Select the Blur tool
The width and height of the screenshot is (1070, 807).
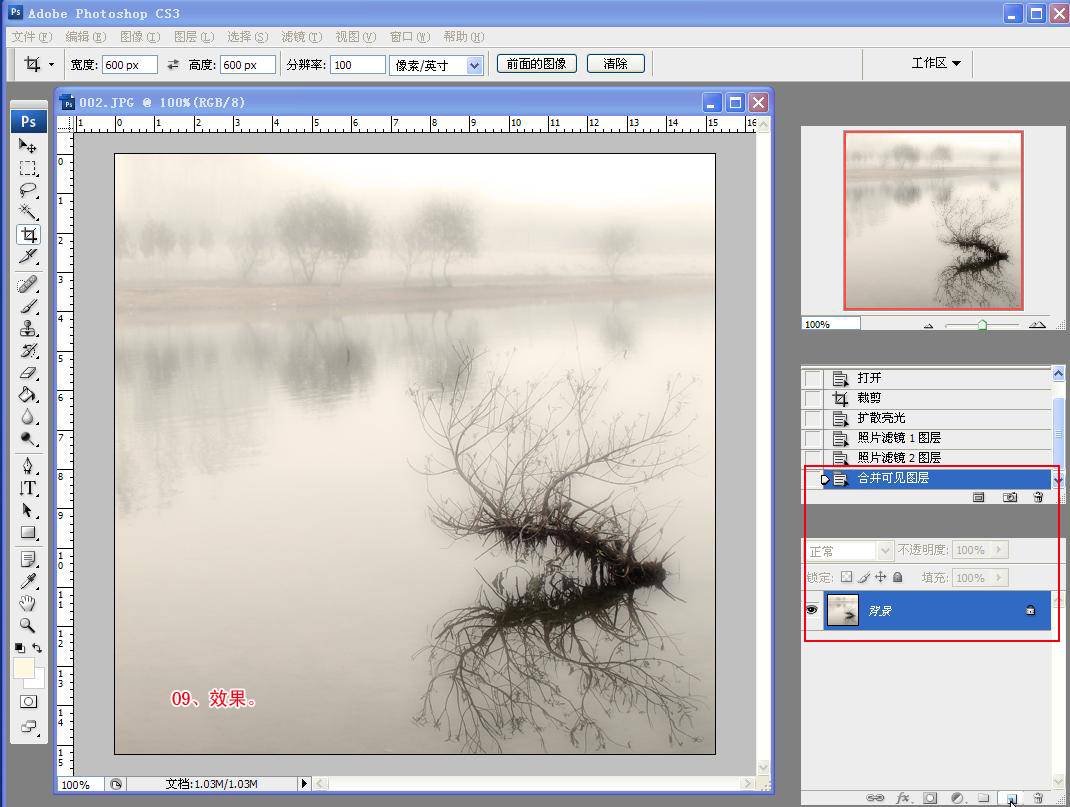(28, 417)
